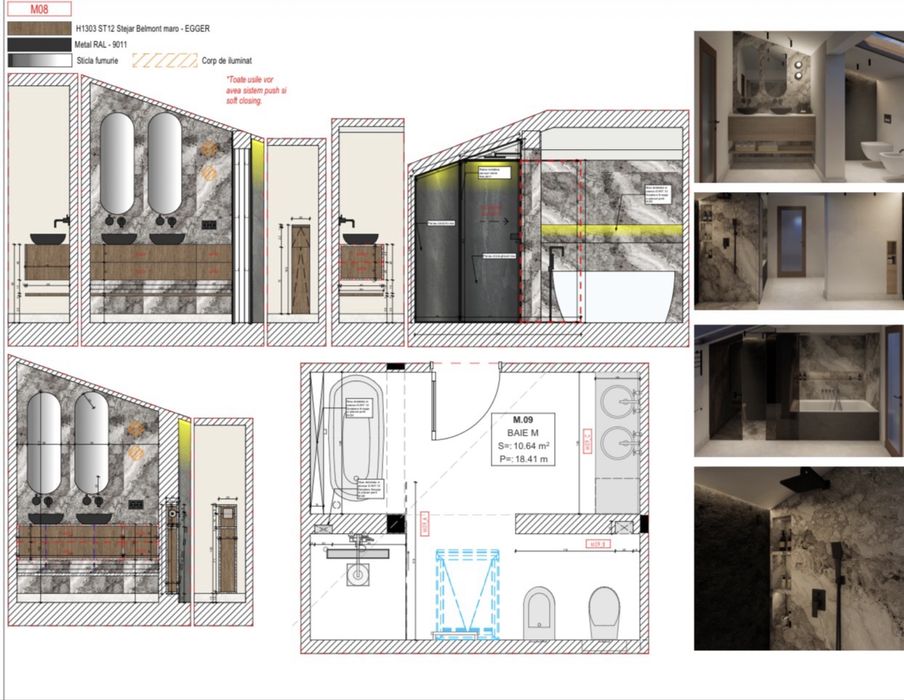Click the 'Sticla fumurie' legend text
Image resolution: width=904 pixels, height=700 pixels.
[97, 61]
